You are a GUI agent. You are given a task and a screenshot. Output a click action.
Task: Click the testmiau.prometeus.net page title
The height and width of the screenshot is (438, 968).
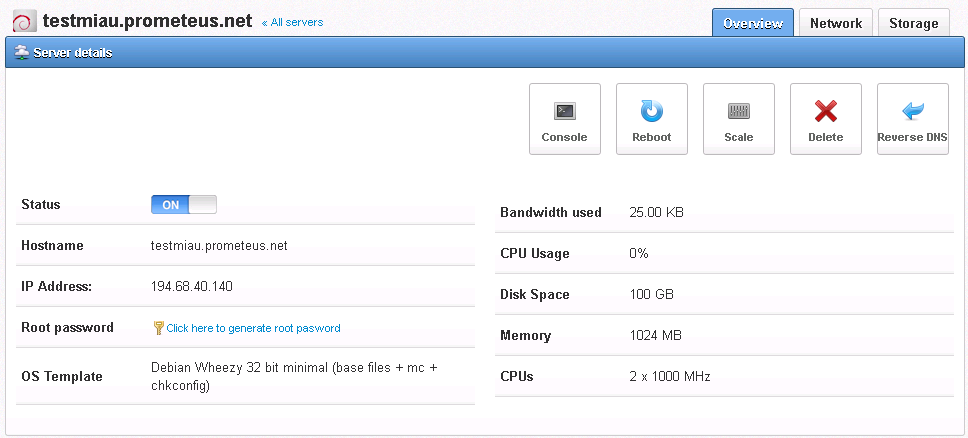[x=148, y=22]
